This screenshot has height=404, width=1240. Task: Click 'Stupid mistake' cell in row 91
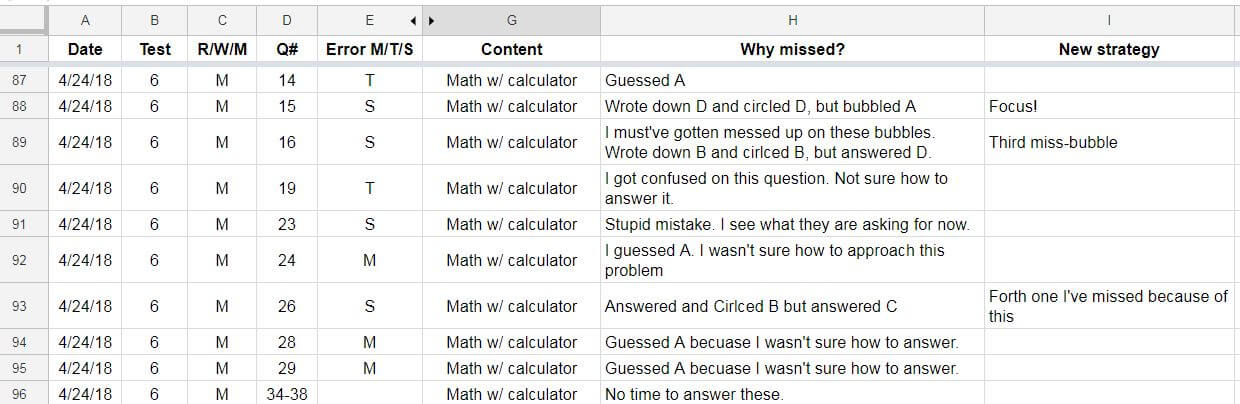coord(792,224)
